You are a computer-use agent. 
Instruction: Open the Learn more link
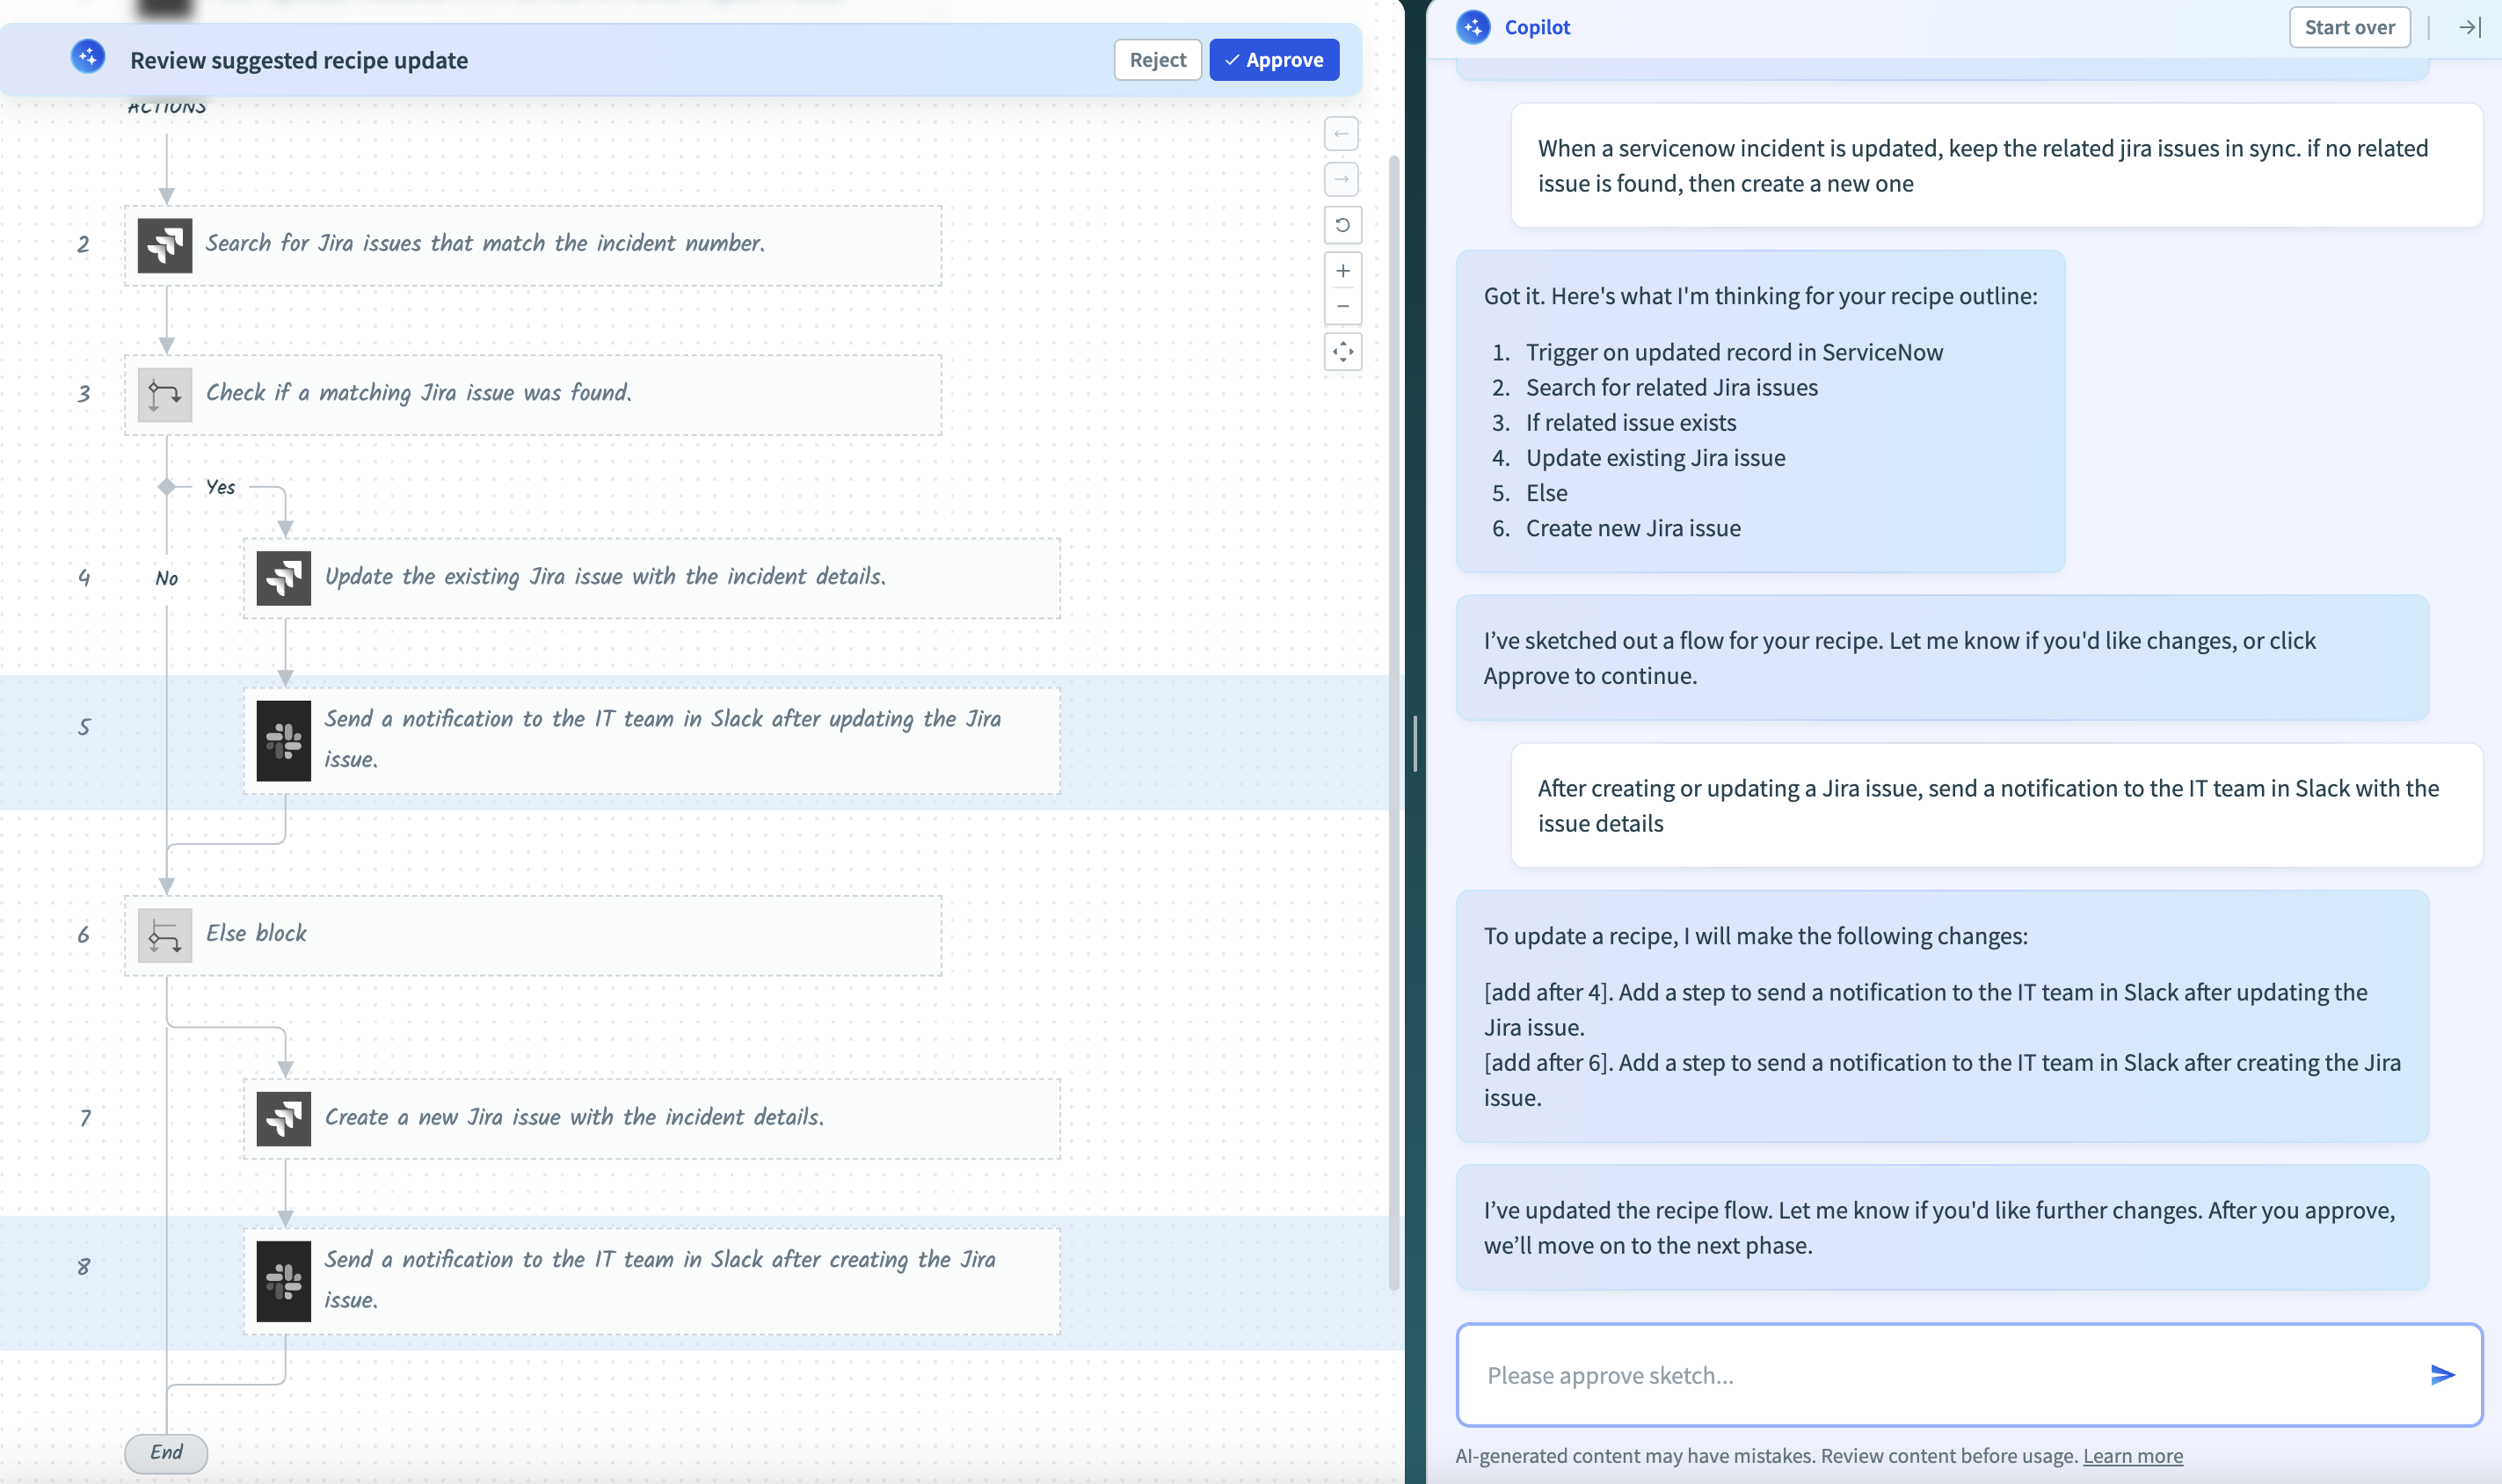2132,1456
